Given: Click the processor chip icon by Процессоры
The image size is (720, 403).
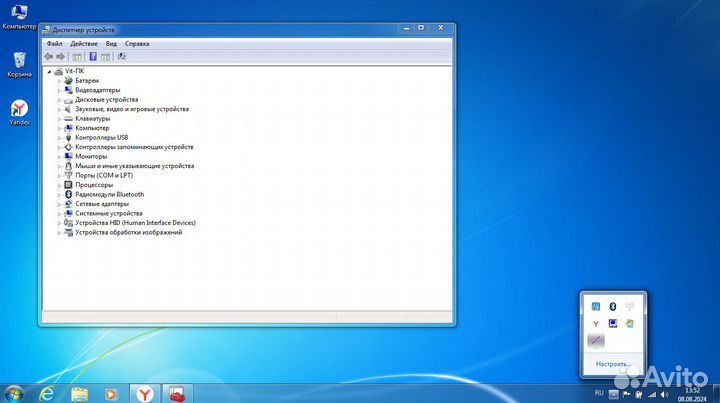Looking at the screenshot, I should click(x=68, y=185).
